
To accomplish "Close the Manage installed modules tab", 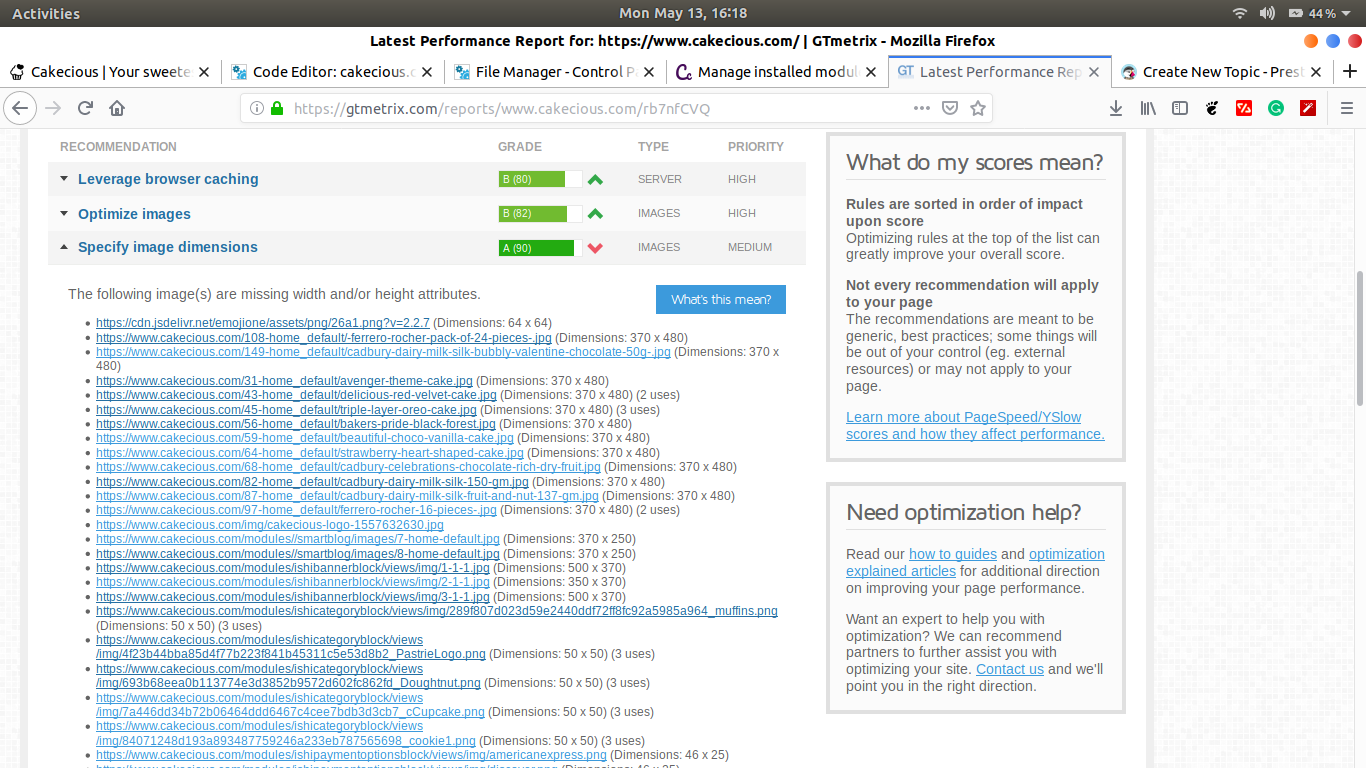I will (x=870, y=72).
